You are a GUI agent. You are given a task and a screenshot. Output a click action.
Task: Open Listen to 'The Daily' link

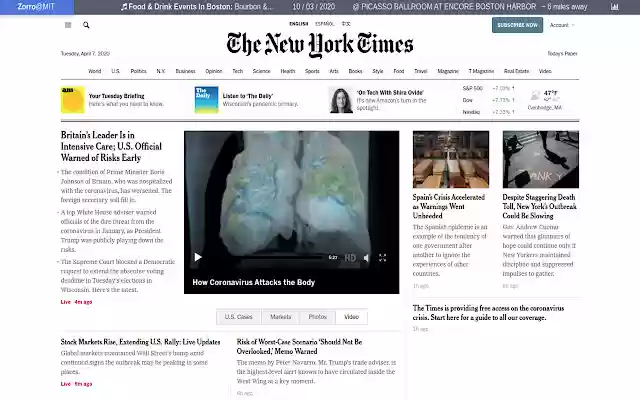click(x=248, y=96)
